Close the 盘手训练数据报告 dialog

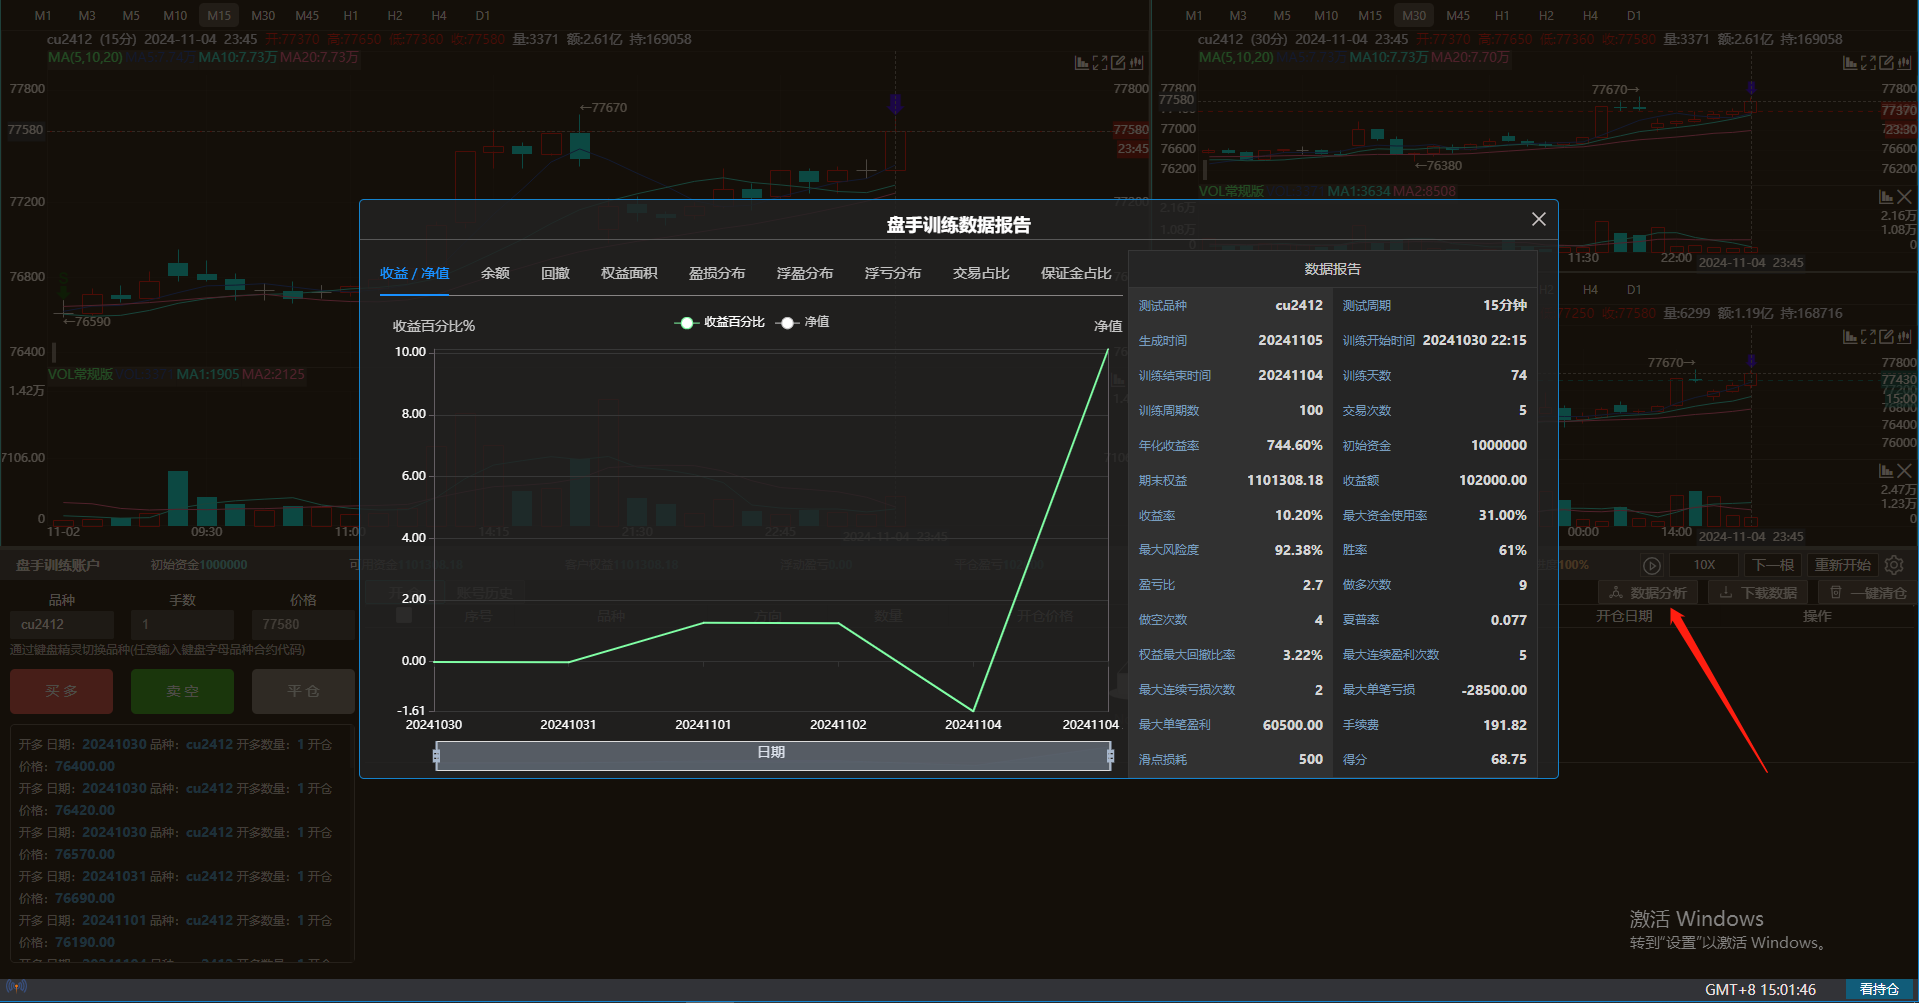[1539, 219]
